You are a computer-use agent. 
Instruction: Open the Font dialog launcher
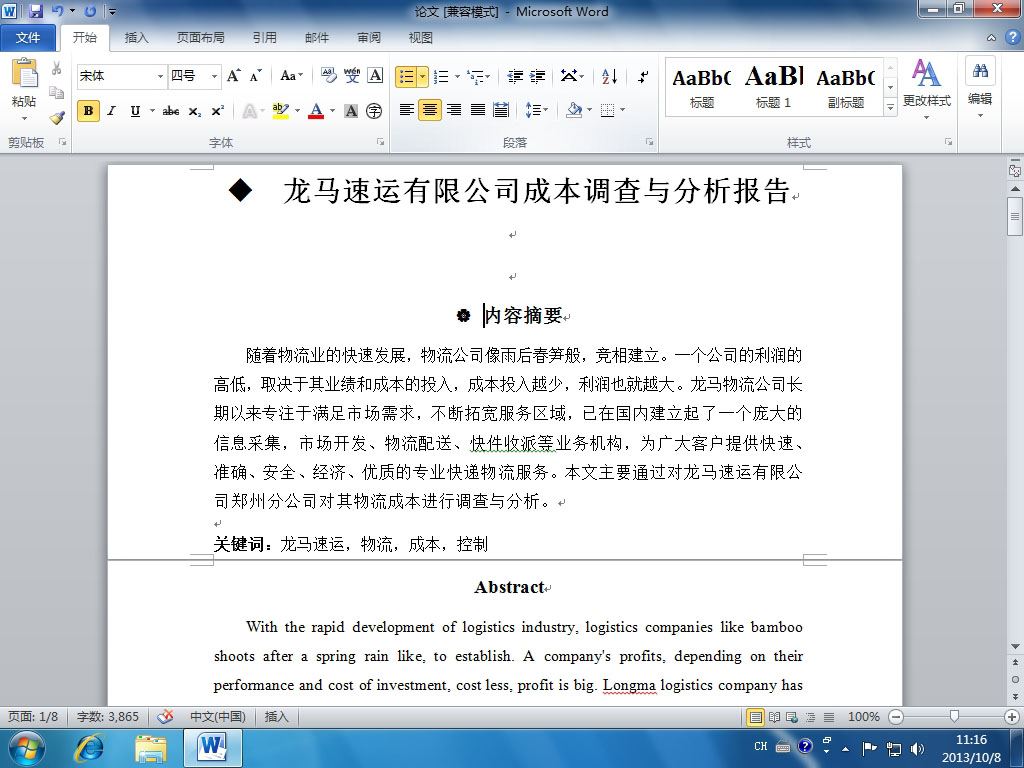[380, 142]
